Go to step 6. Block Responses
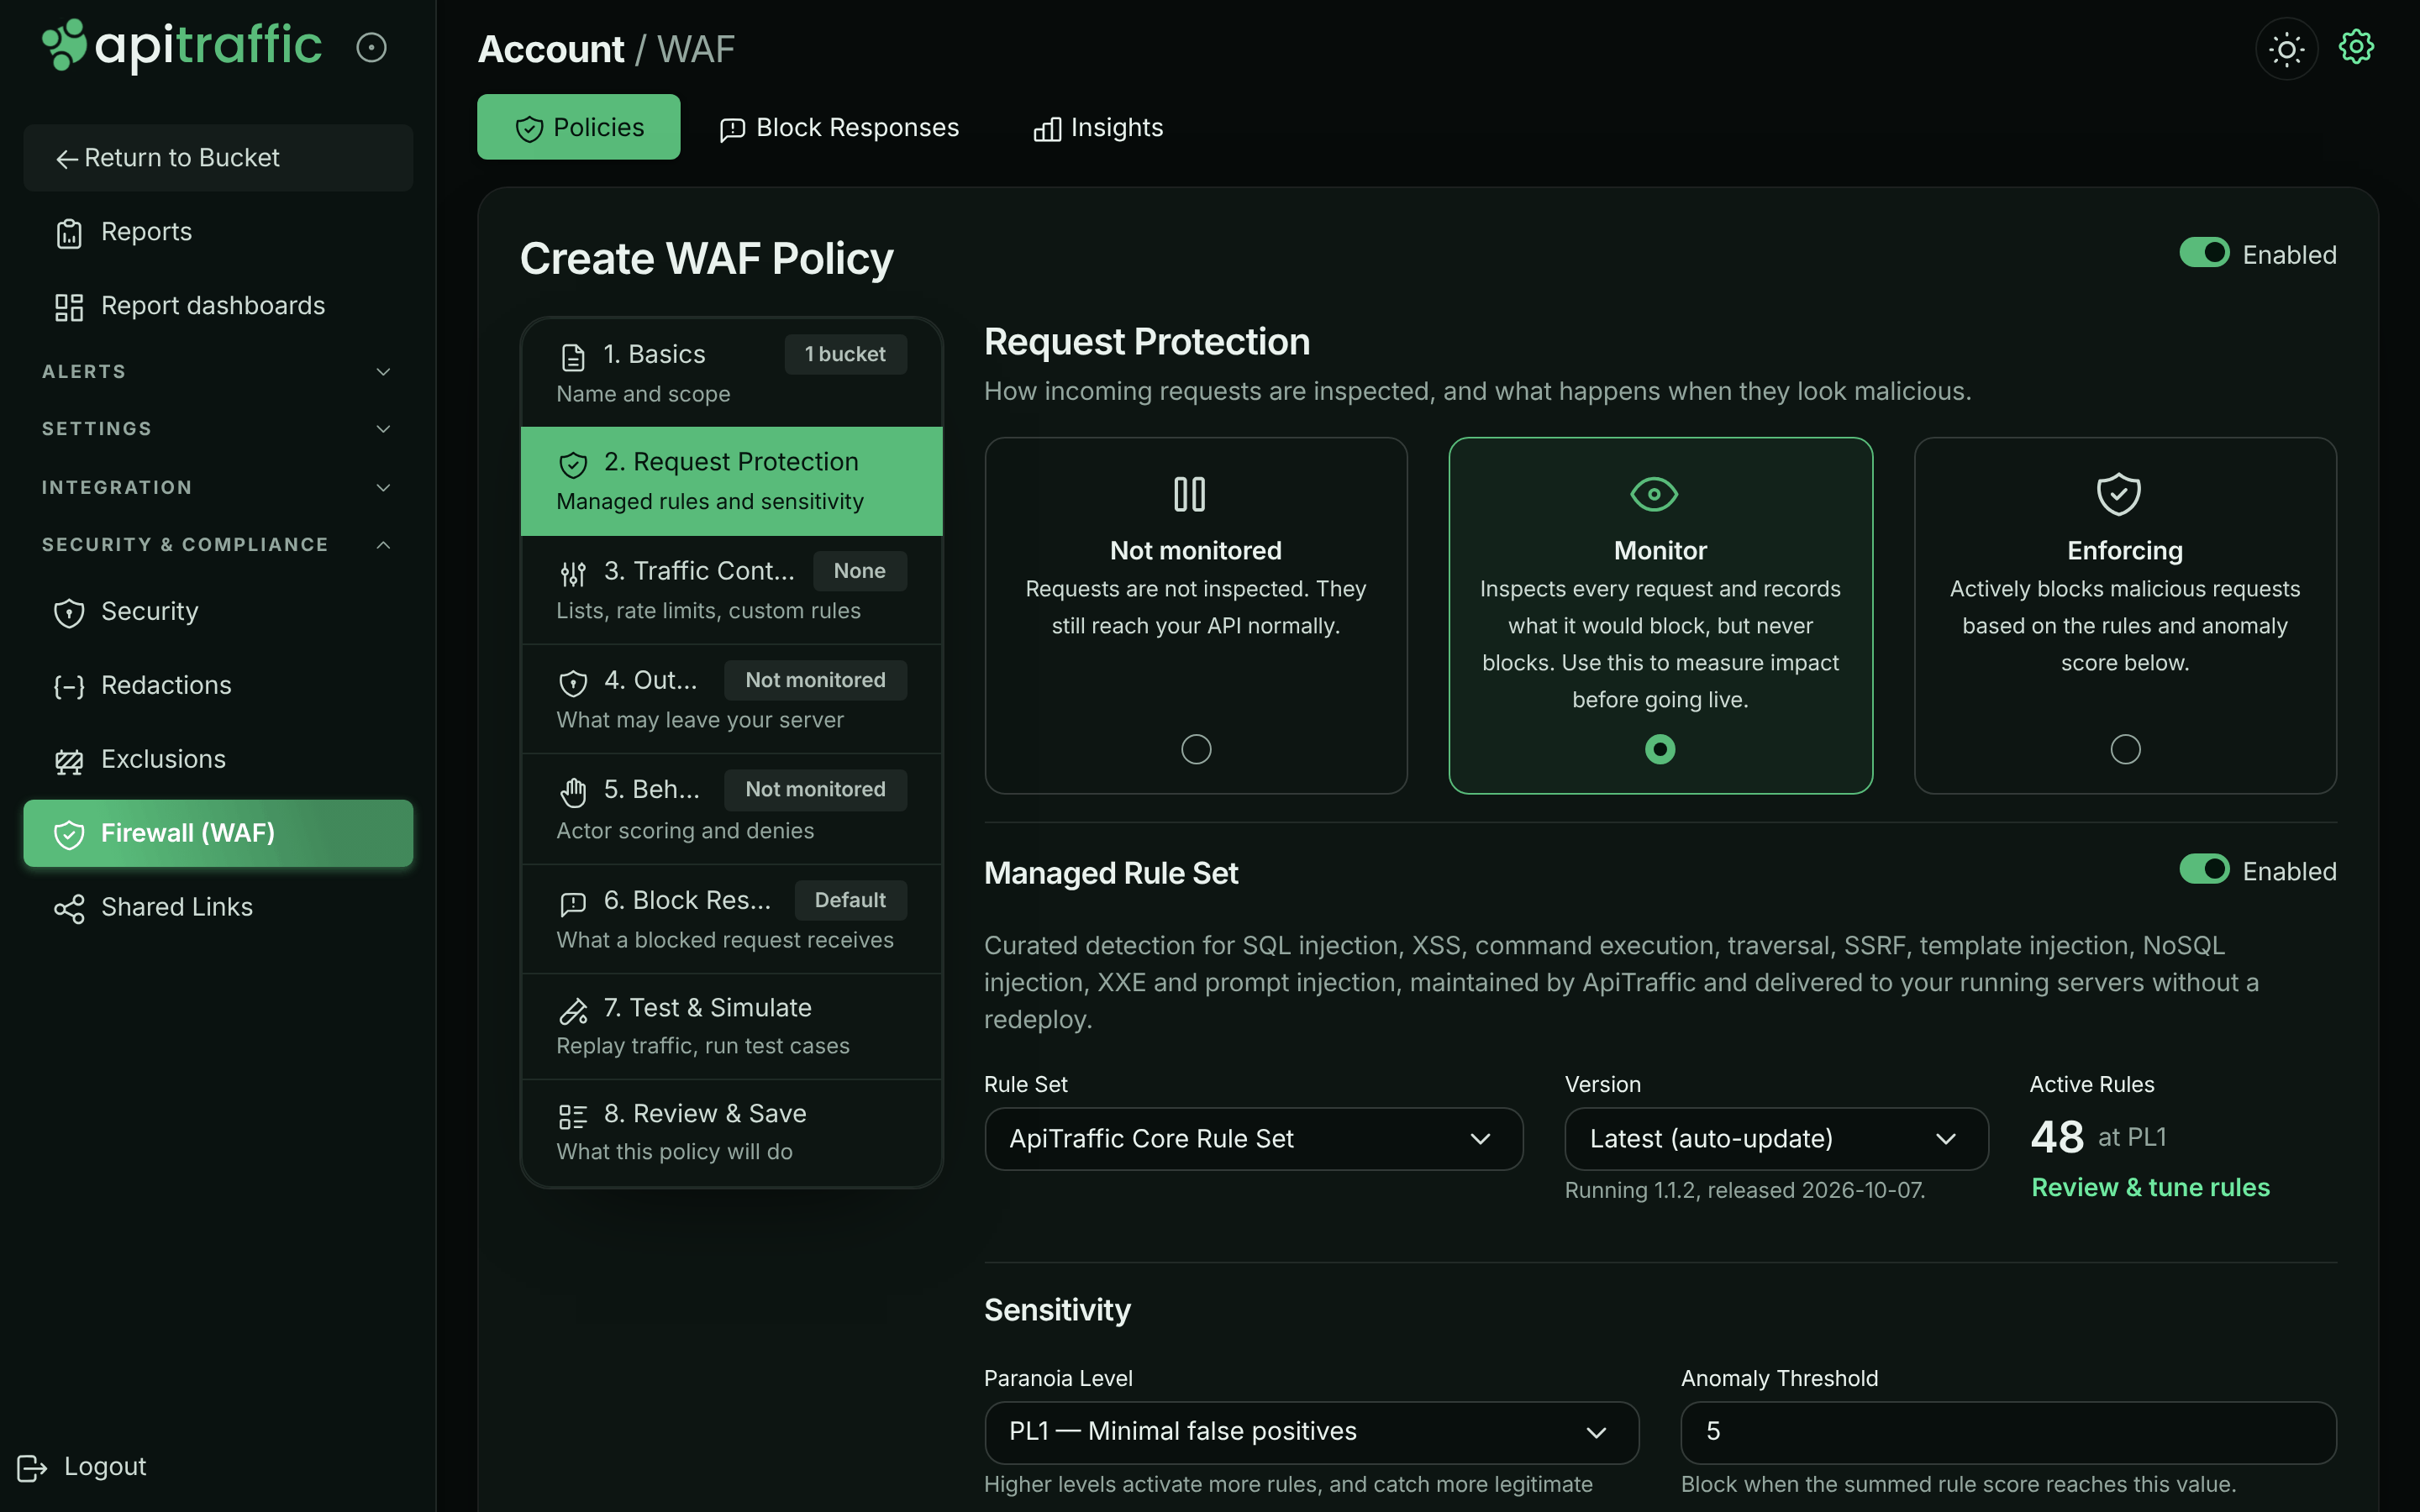 731,919
